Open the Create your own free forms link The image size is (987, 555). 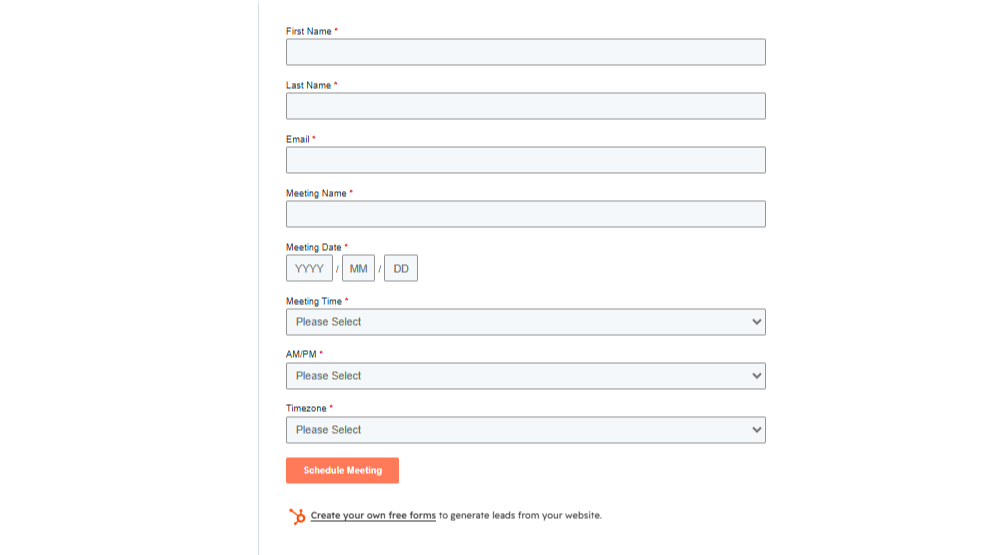pyautogui.click(x=373, y=515)
